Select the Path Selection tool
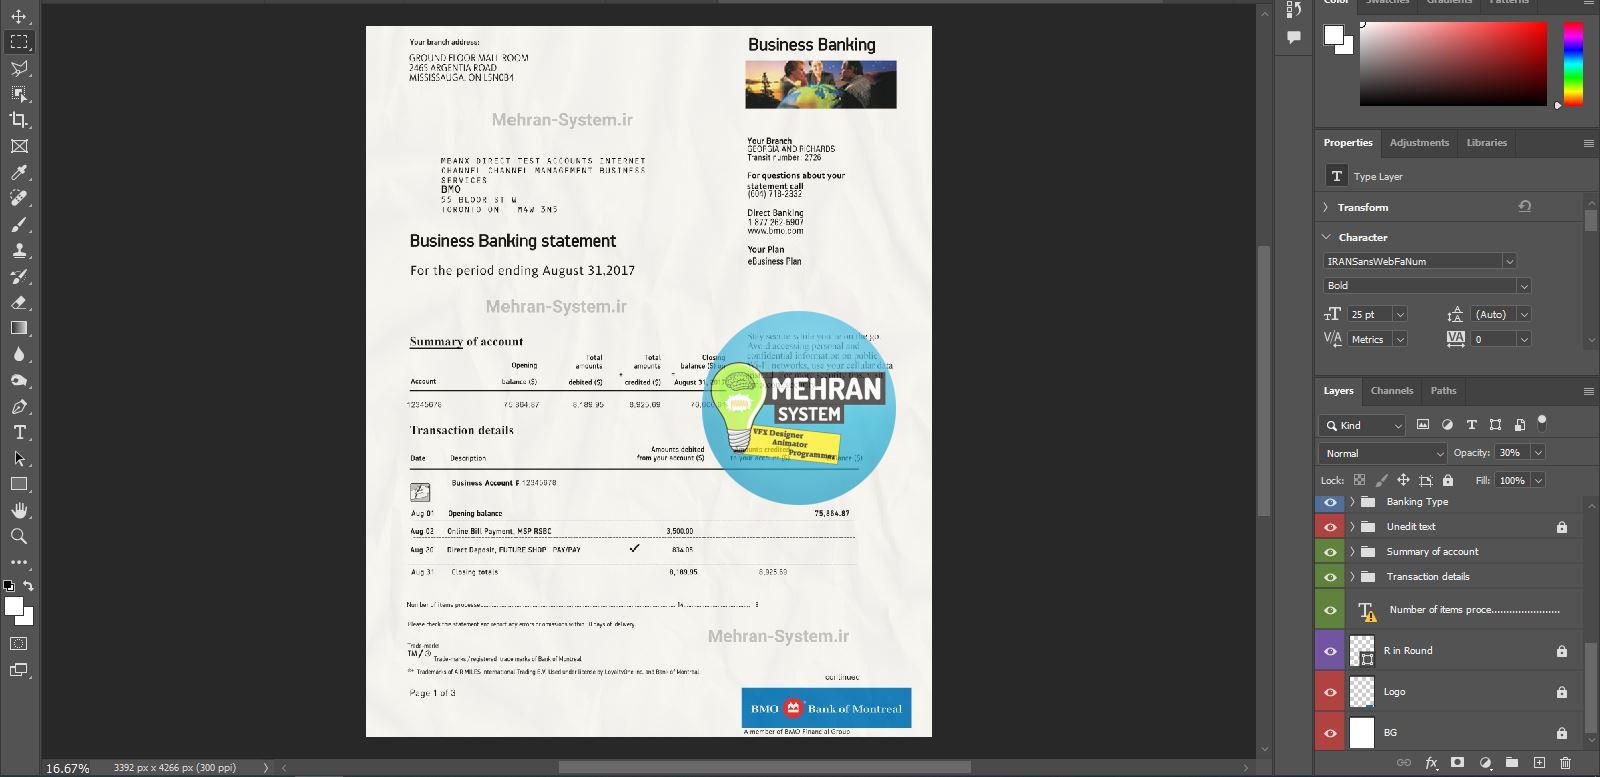 pyautogui.click(x=19, y=459)
